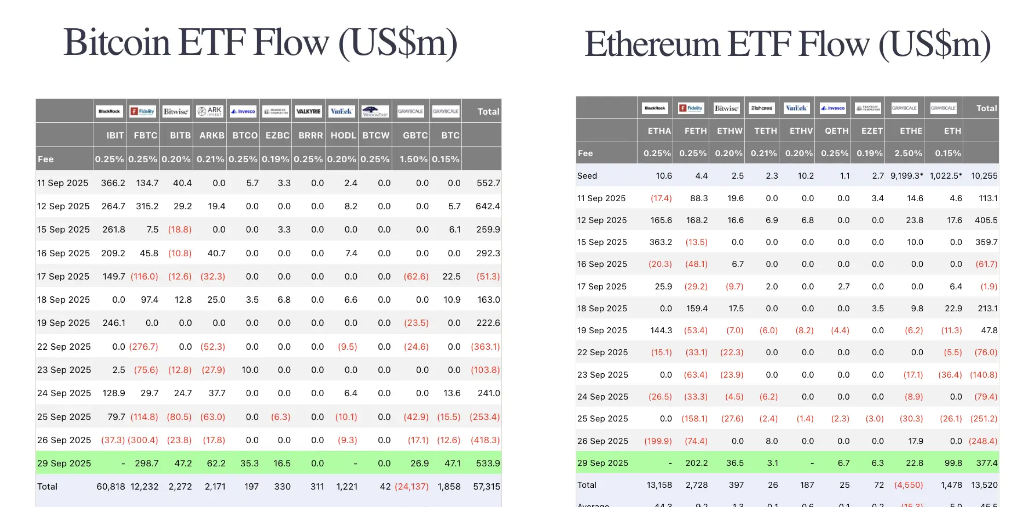1016x518 pixels.
Task: Select the IBIT ticker column header
Action: [115, 133]
